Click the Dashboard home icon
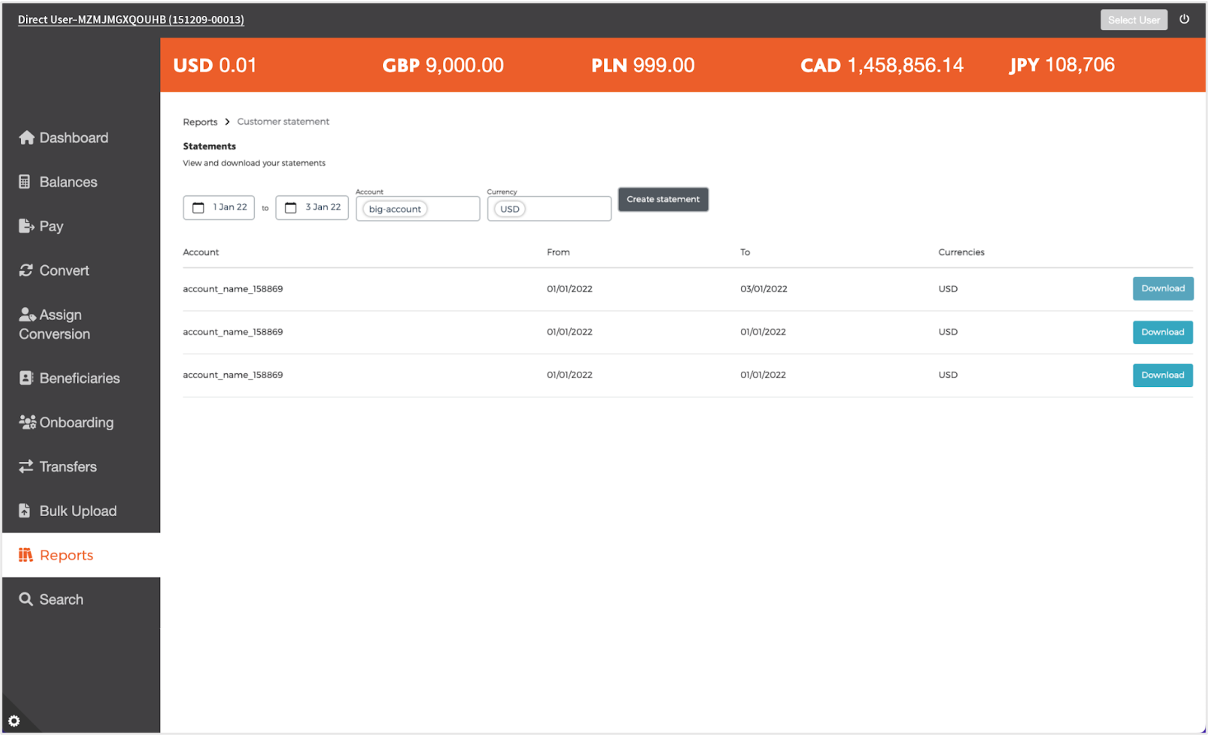Viewport: 1208px width, 736px height. (27, 138)
